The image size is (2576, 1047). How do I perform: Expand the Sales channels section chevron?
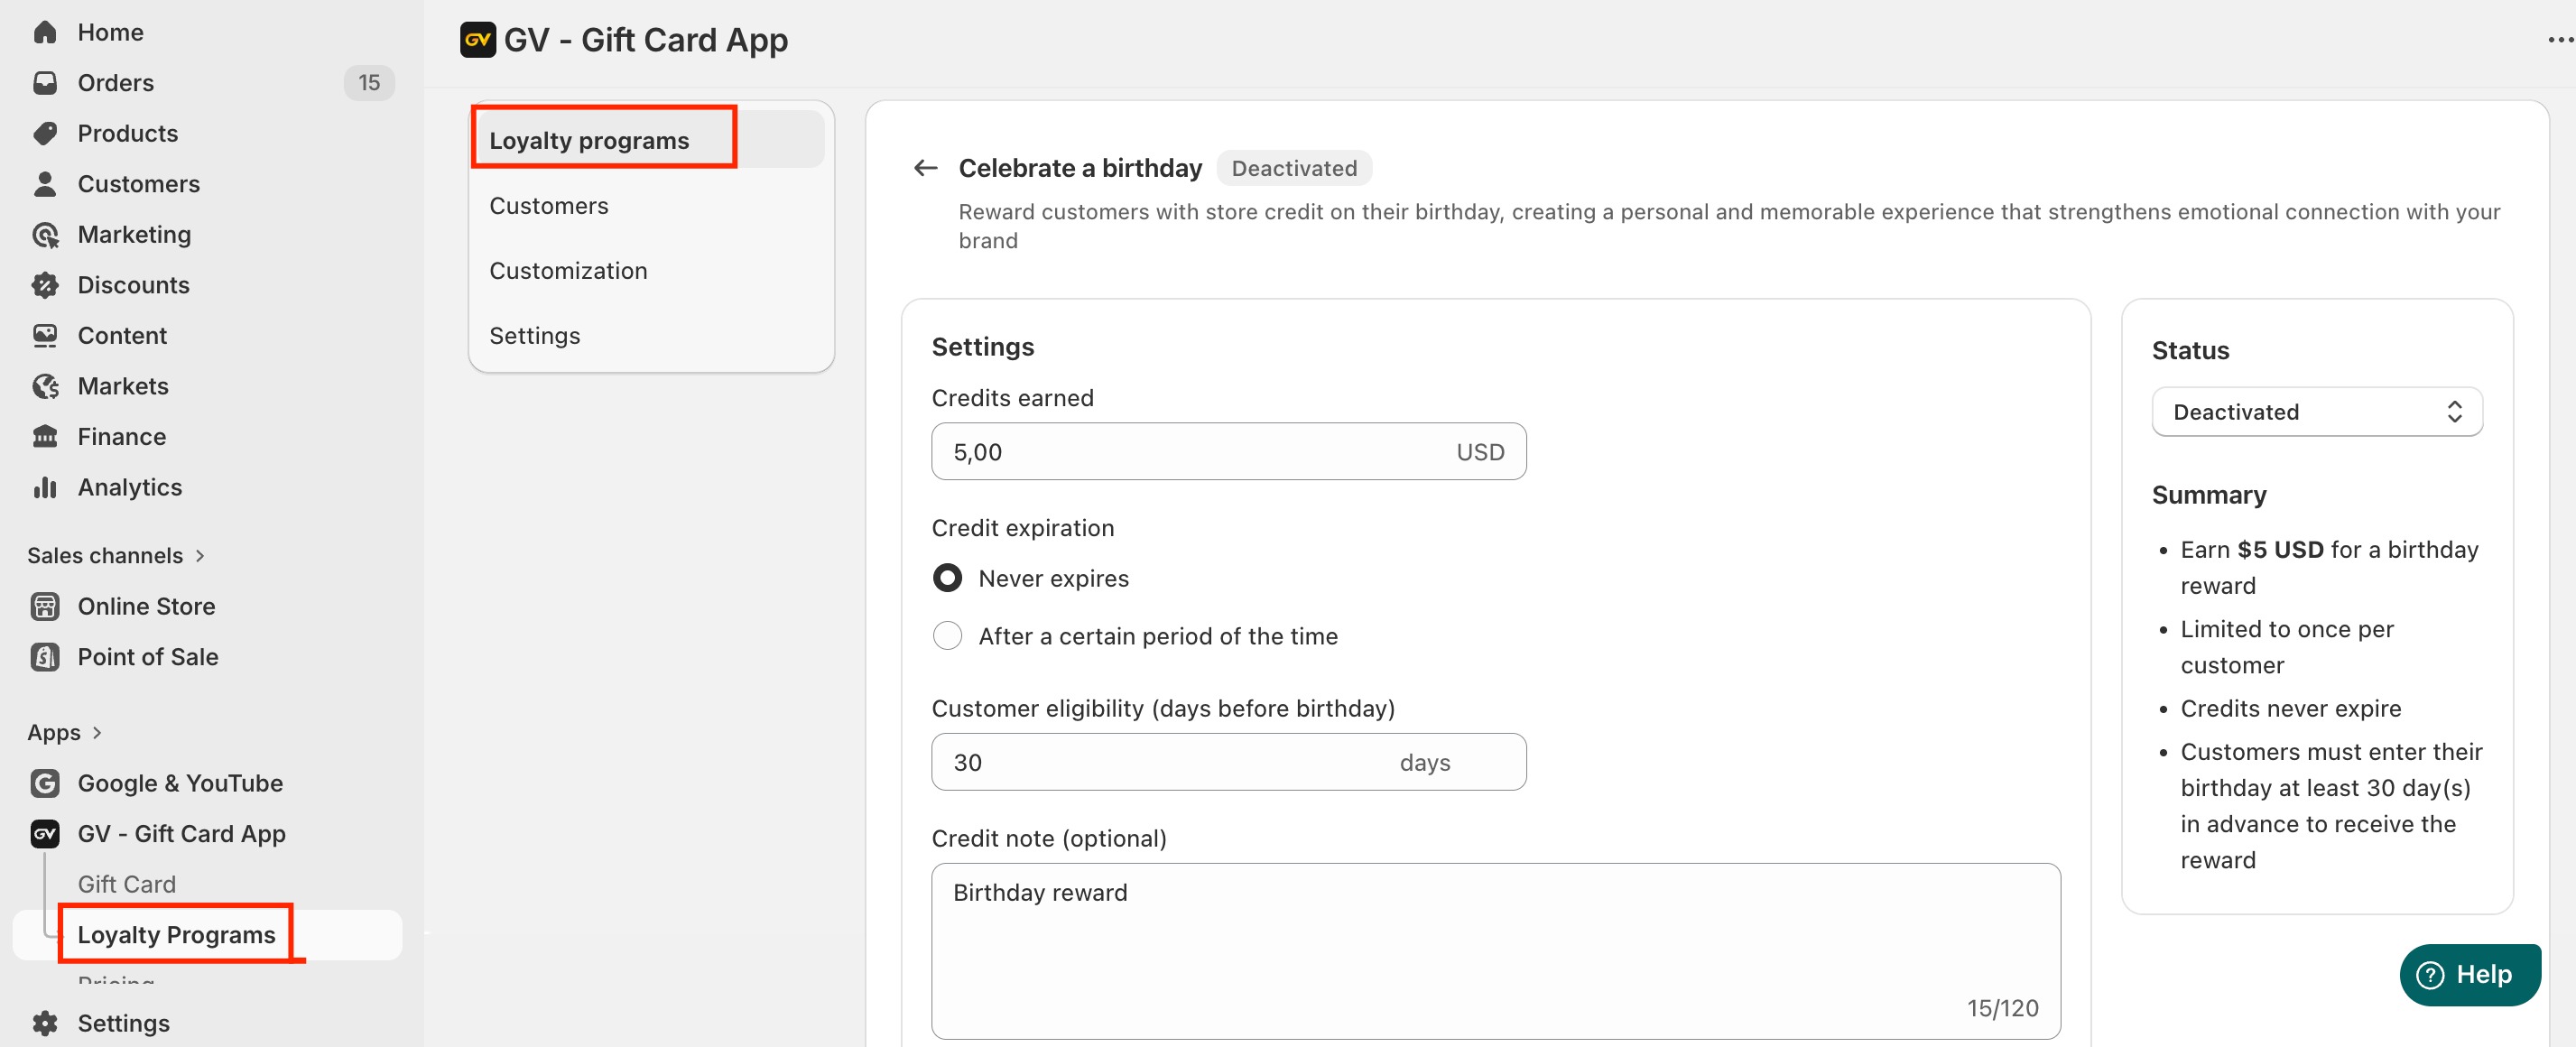pos(200,556)
